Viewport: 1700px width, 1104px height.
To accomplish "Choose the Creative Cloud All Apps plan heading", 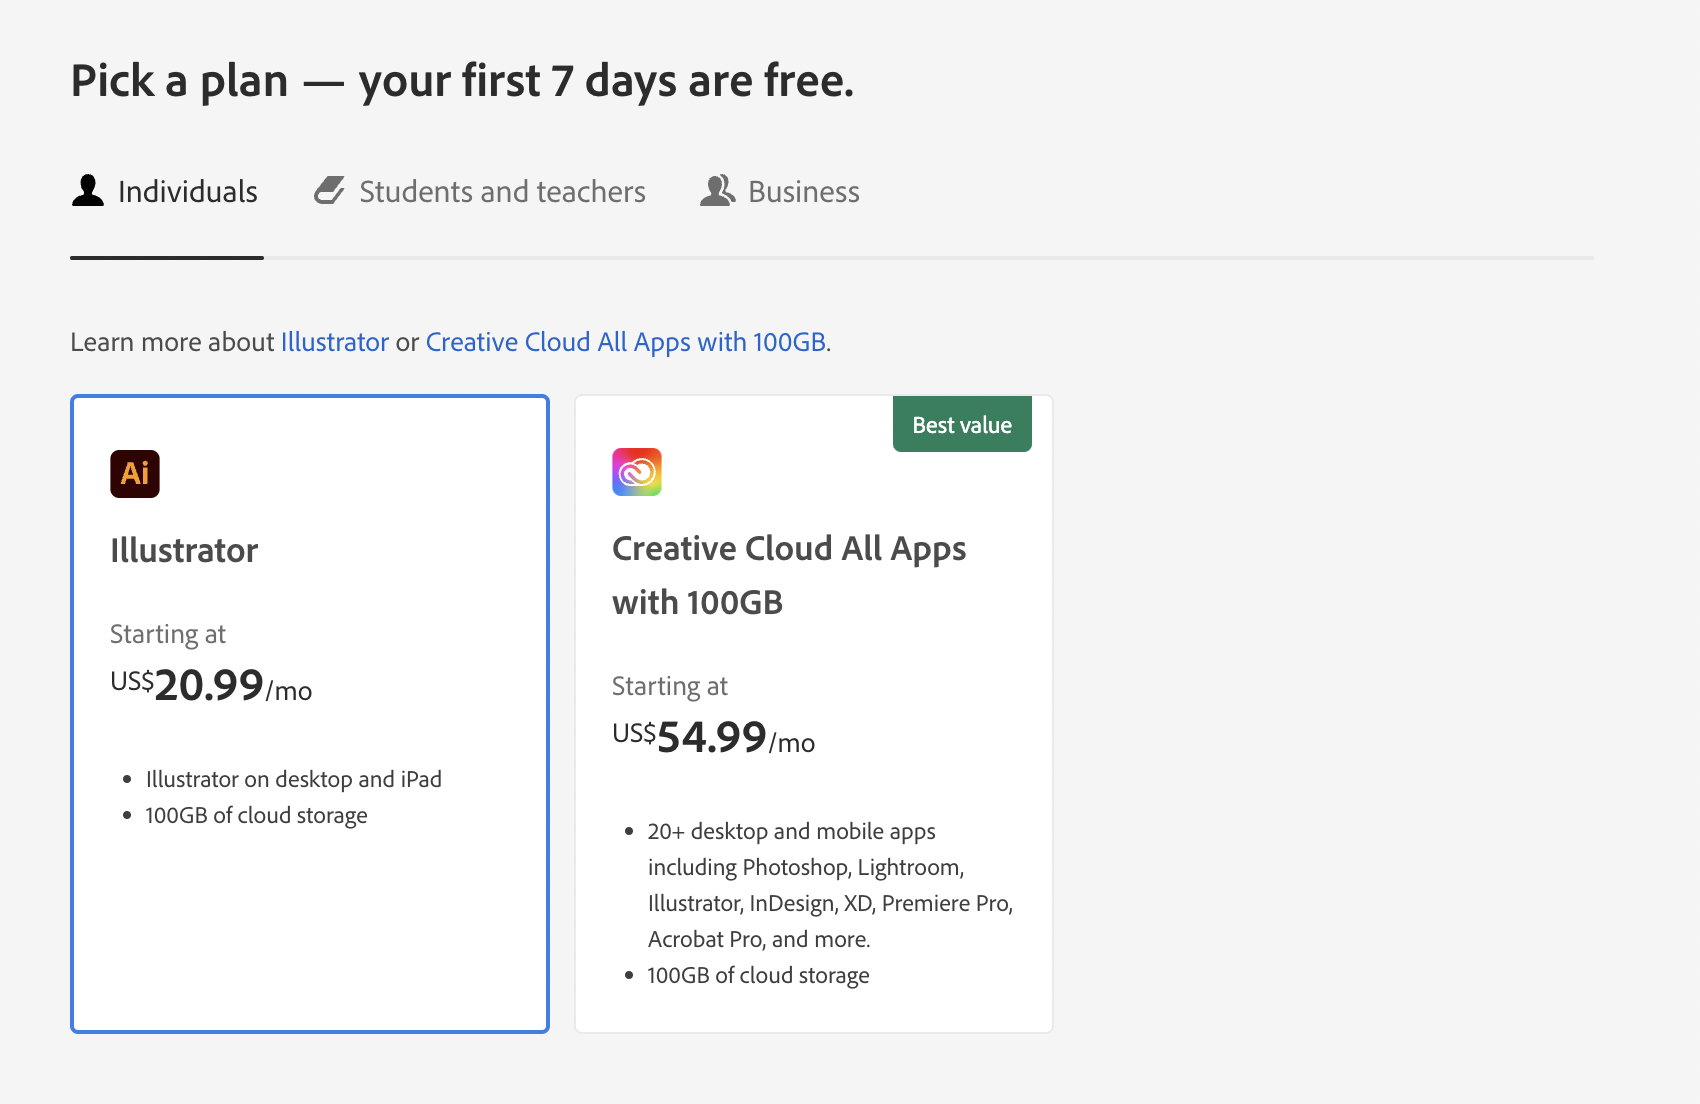I will point(788,575).
